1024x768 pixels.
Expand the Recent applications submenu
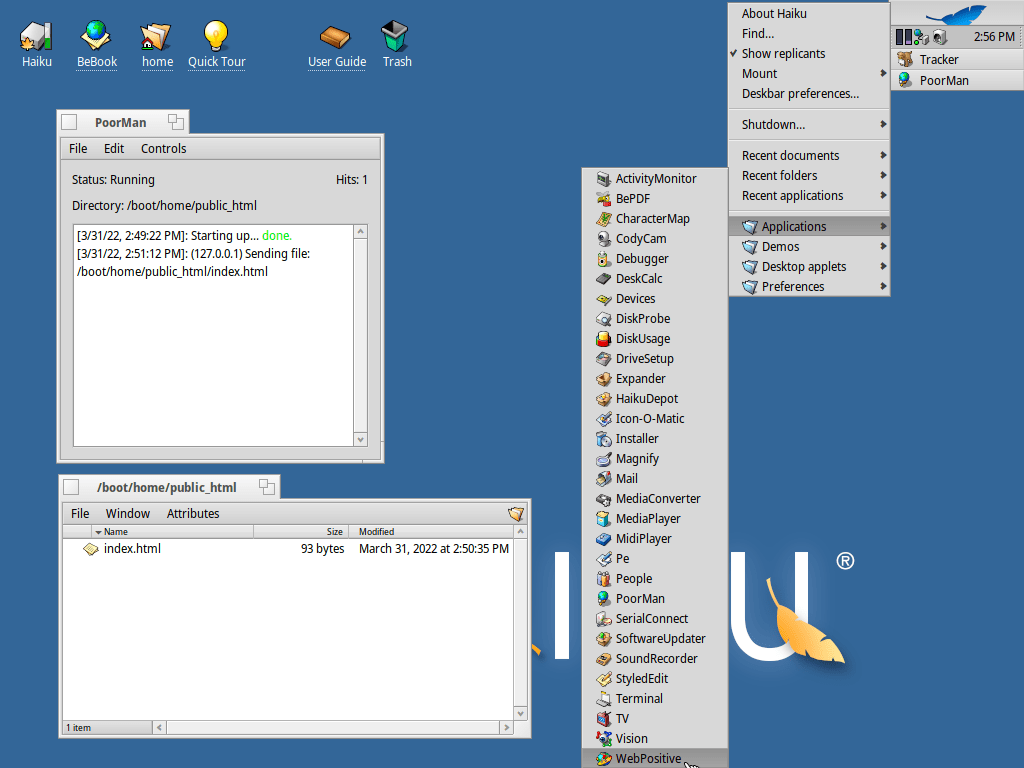pos(809,195)
